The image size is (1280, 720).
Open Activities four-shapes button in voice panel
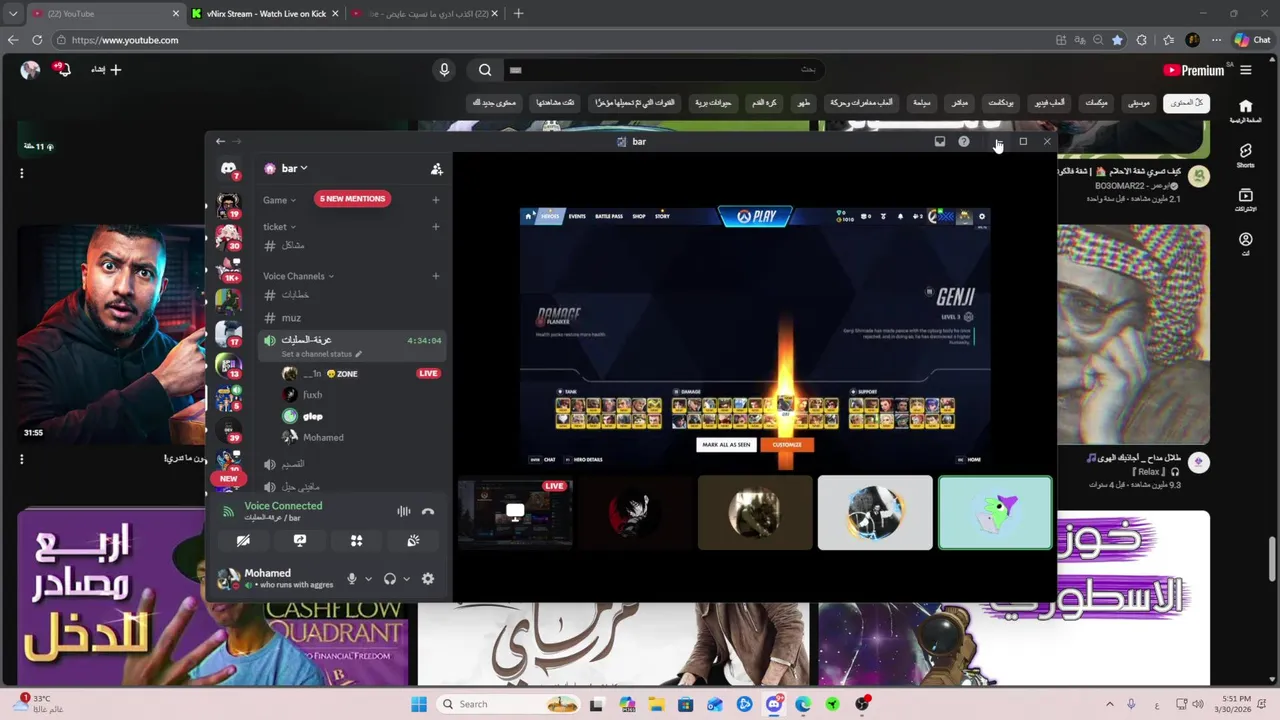coord(356,541)
